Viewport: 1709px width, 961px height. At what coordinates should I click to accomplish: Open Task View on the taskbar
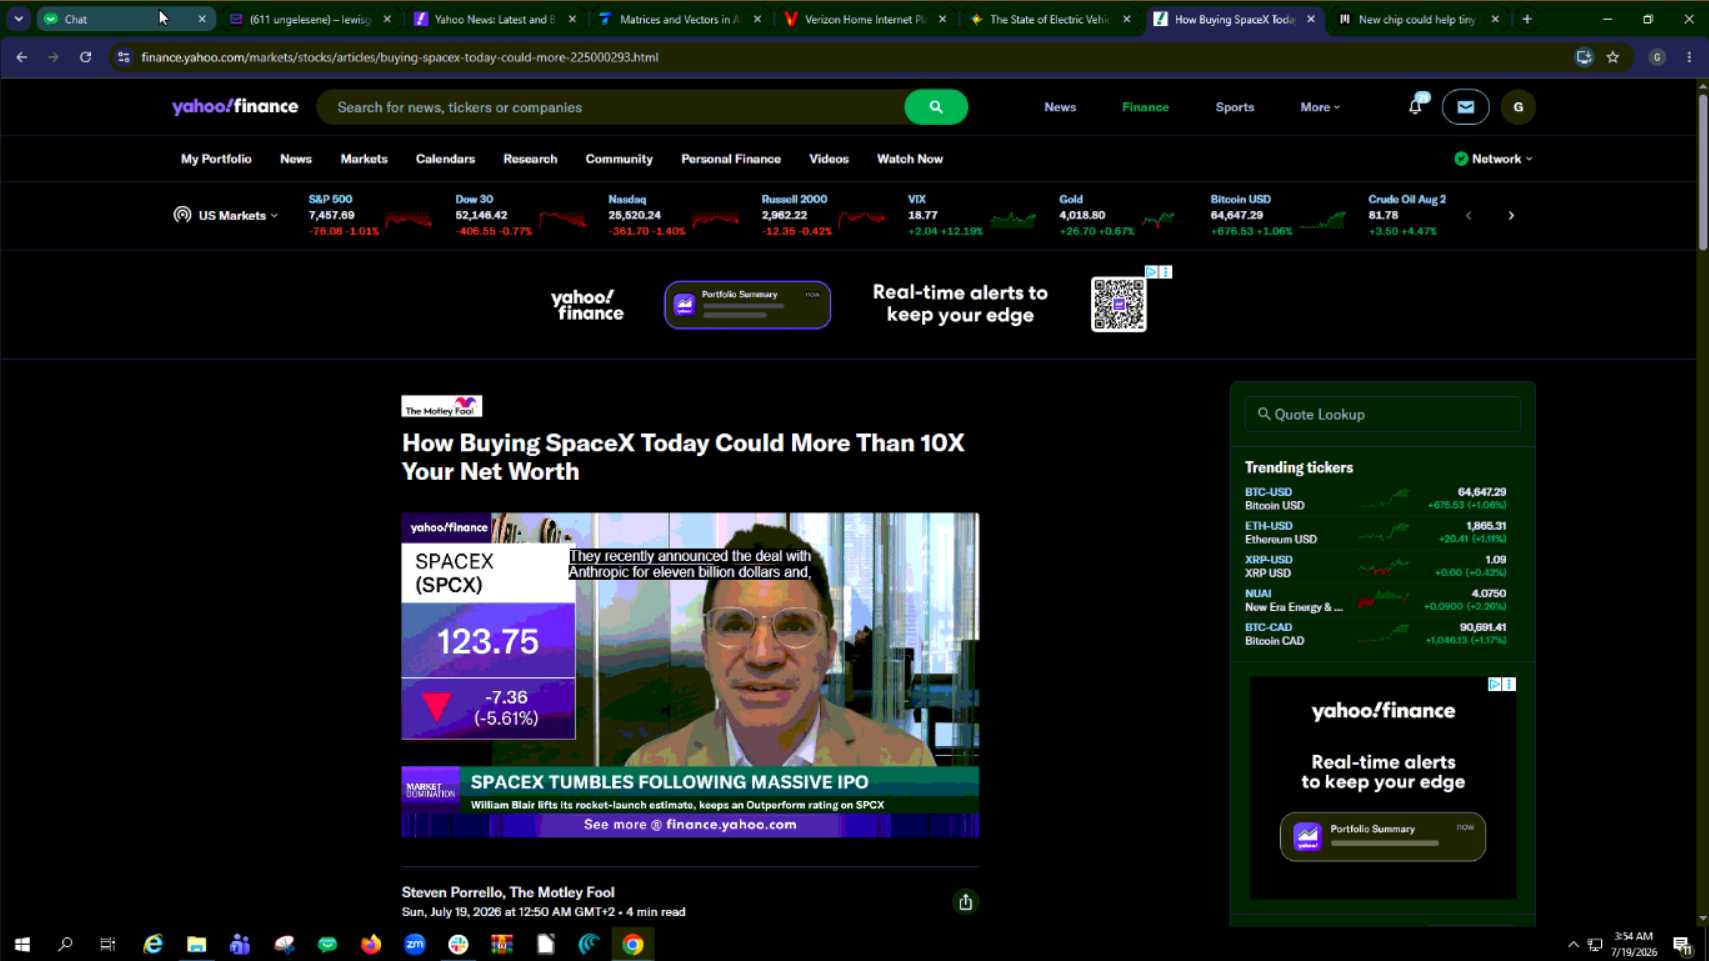(x=108, y=944)
